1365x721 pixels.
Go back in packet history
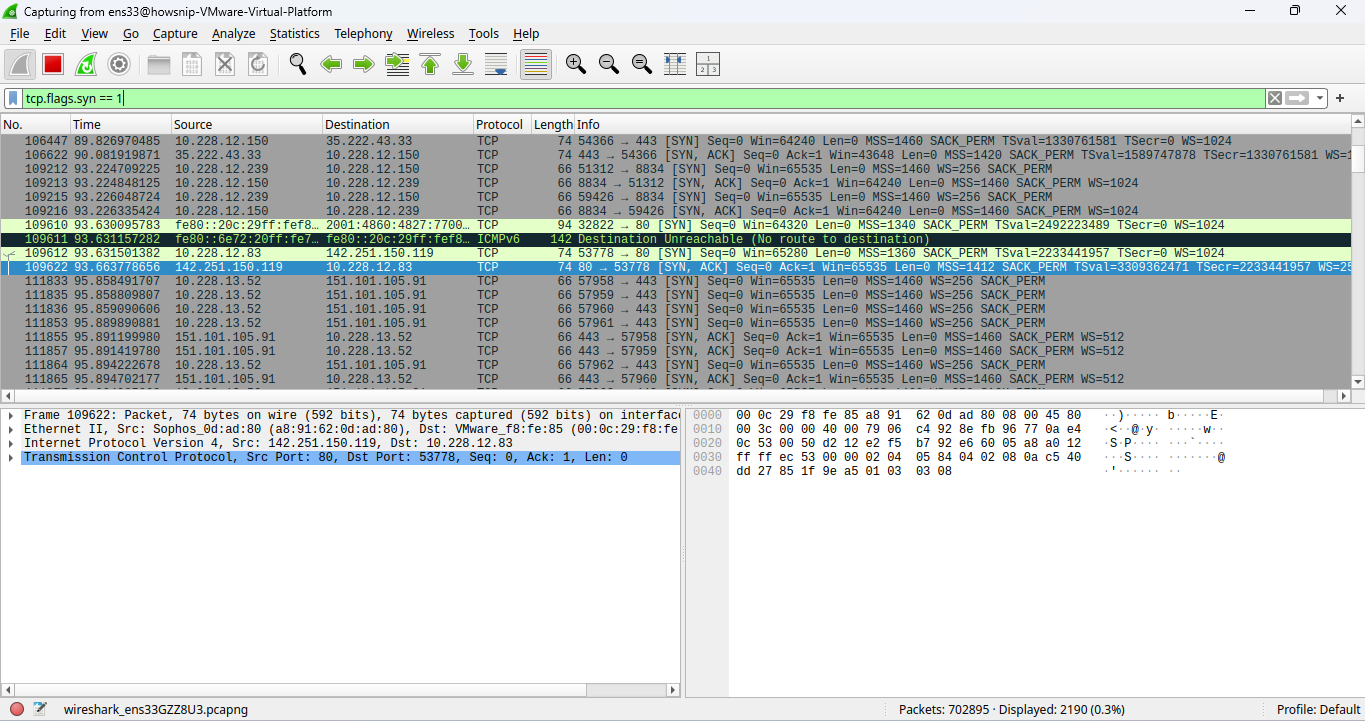[x=331, y=65]
